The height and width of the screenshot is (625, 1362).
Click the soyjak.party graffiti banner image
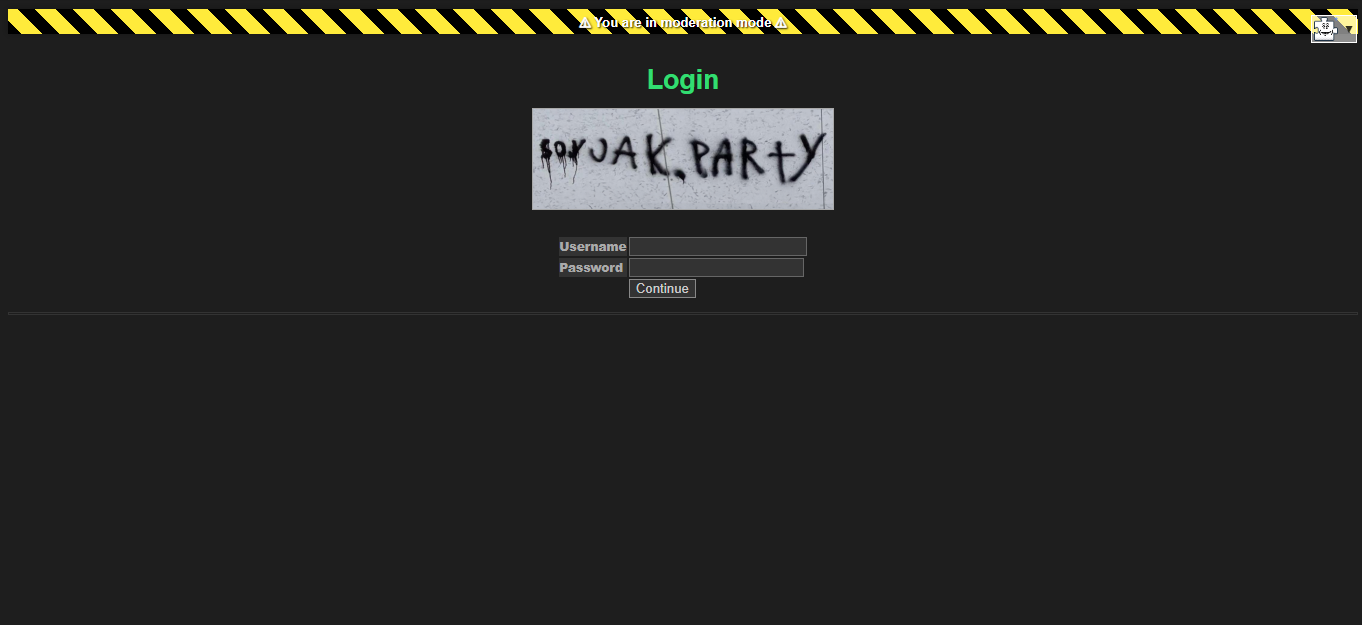(683, 159)
